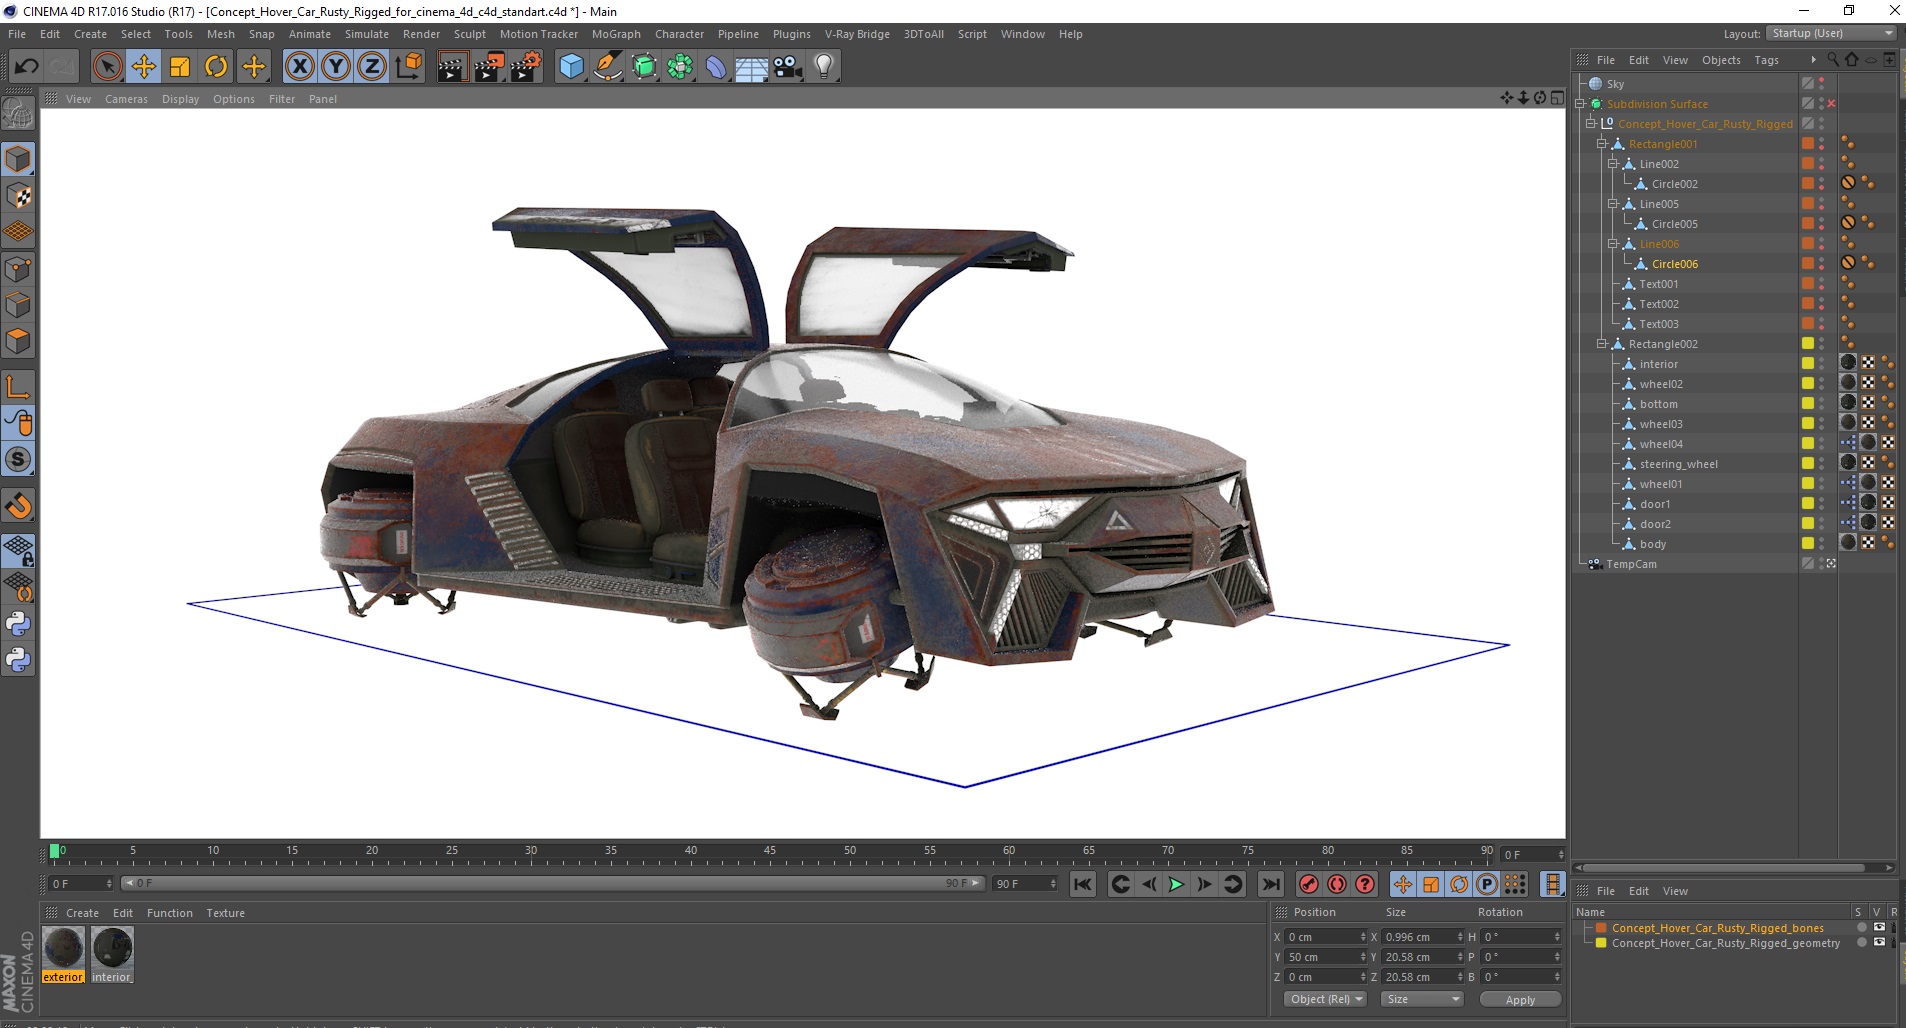Image resolution: width=1906 pixels, height=1028 pixels.
Task: Toggle visibility of bones layer
Action: coord(1879,928)
